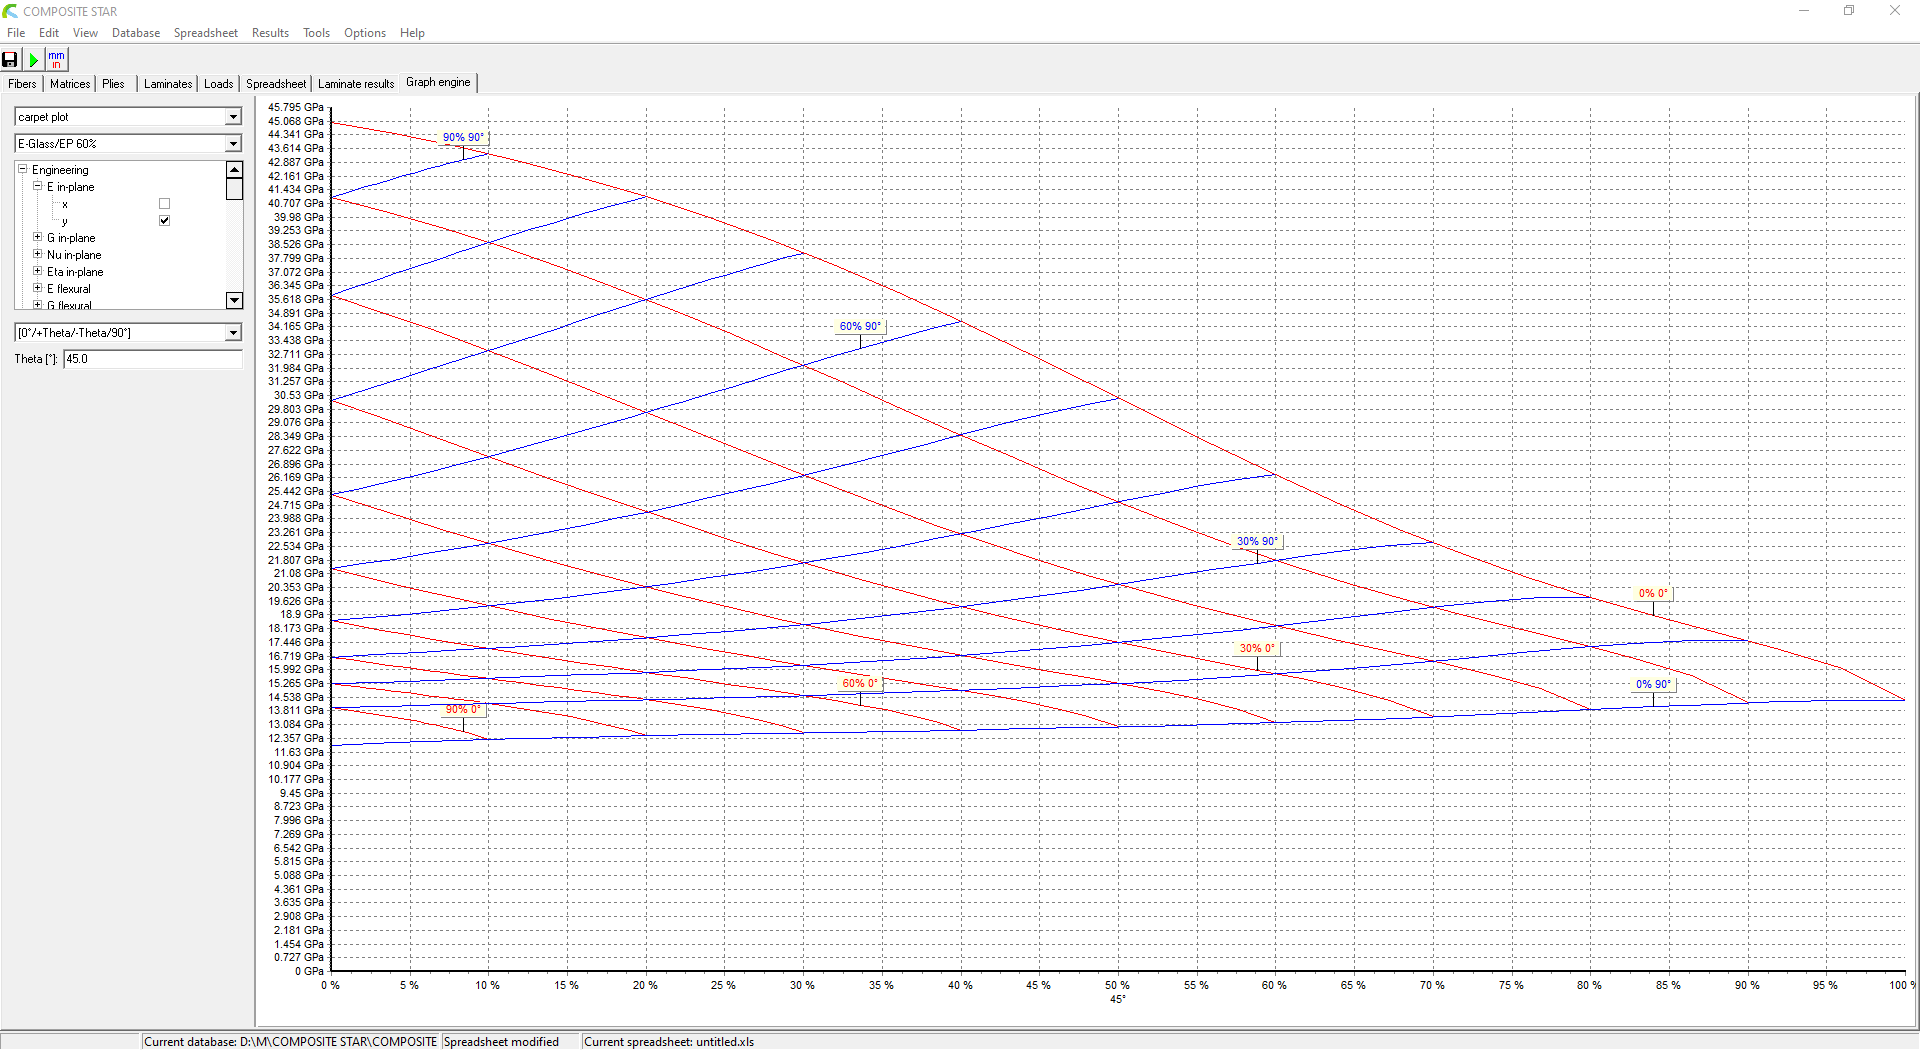Expand the Nu in-plane tree node
1920x1050 pixels.
tap(38, 255)
